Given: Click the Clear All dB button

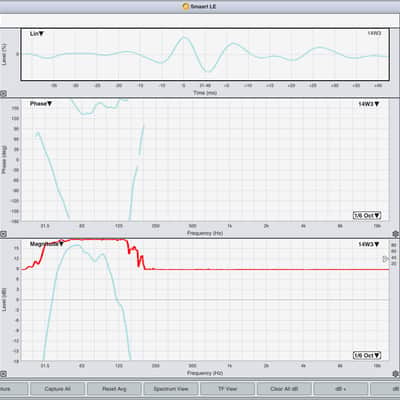Looking at the screenshot, I should [284, 389].
